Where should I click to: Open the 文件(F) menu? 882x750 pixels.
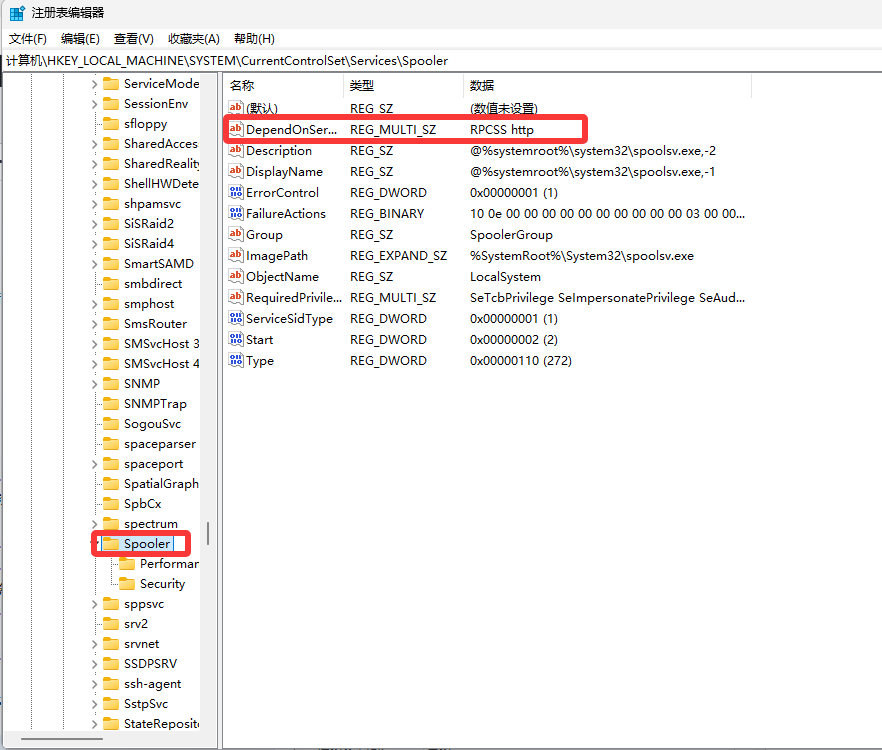pyautogui.click(x=28, y=39)
